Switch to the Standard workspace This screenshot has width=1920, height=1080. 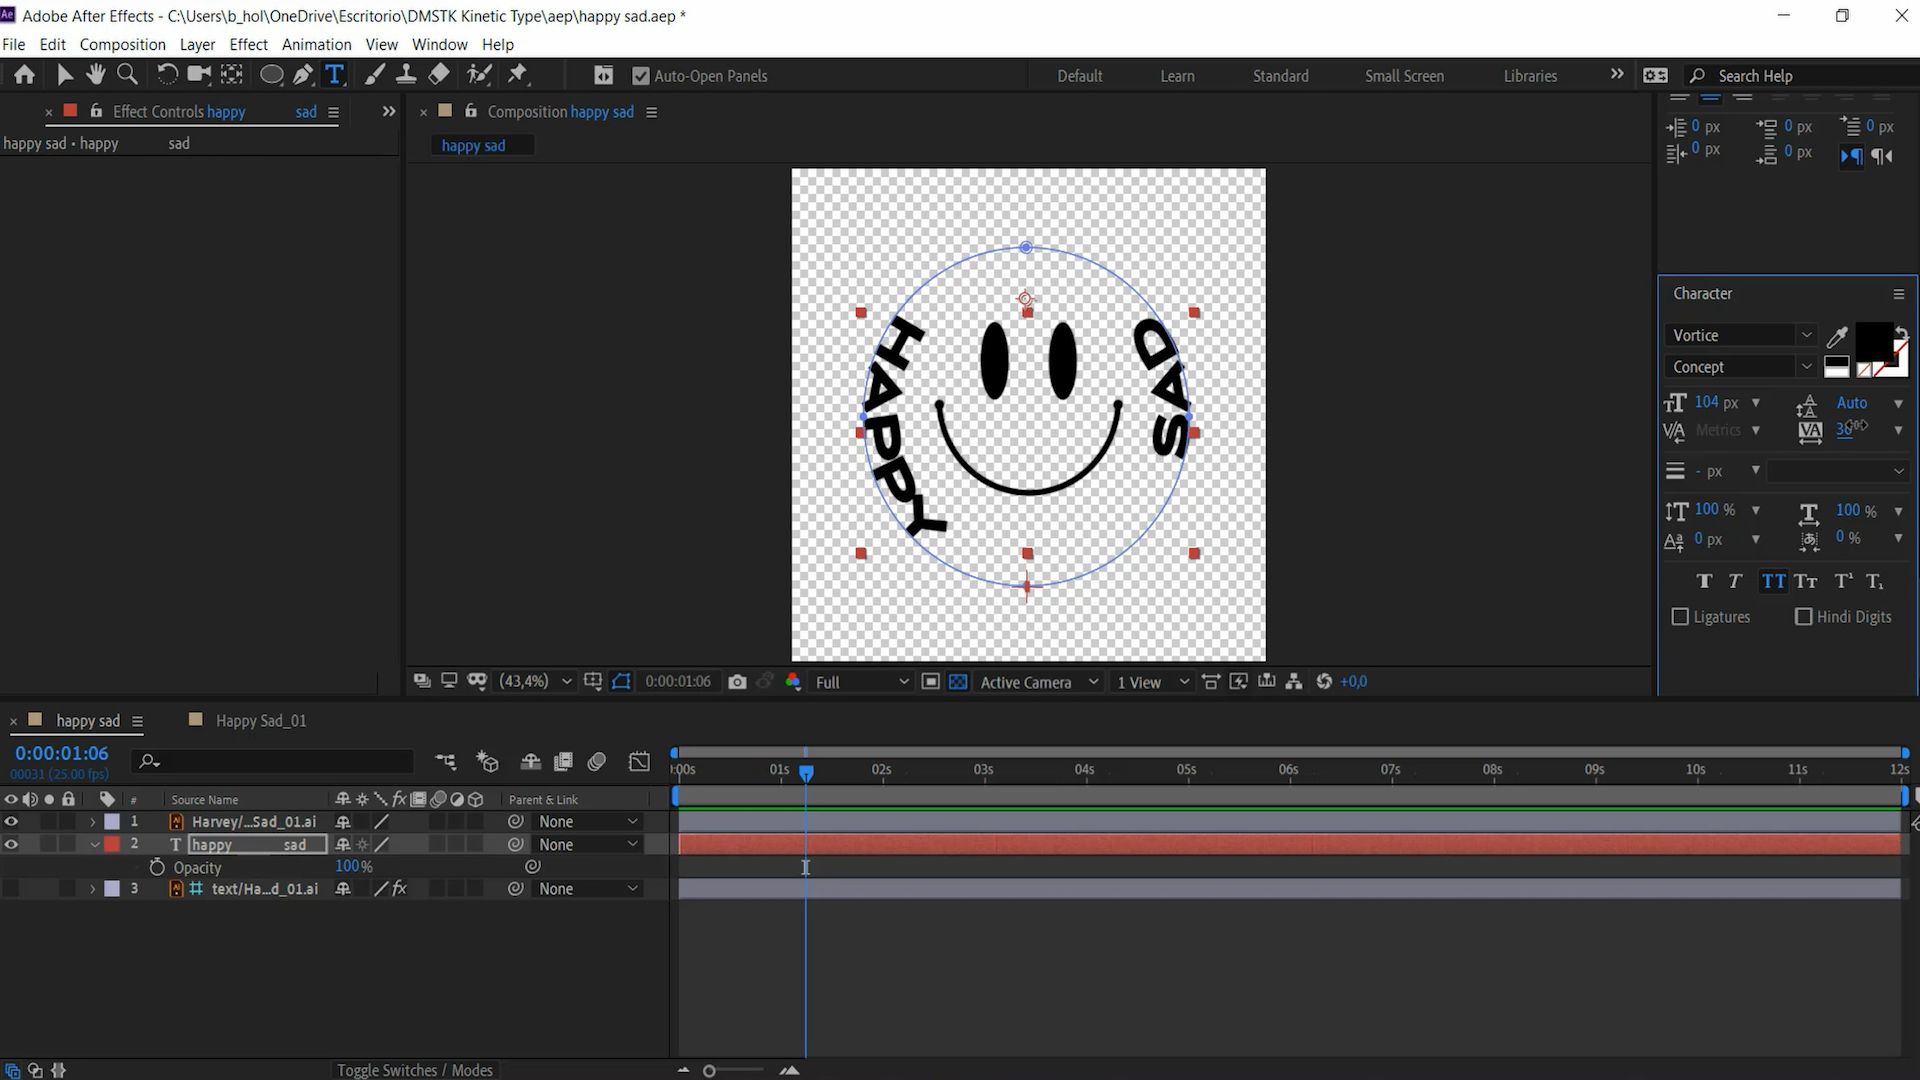(x=1280, y=76)
